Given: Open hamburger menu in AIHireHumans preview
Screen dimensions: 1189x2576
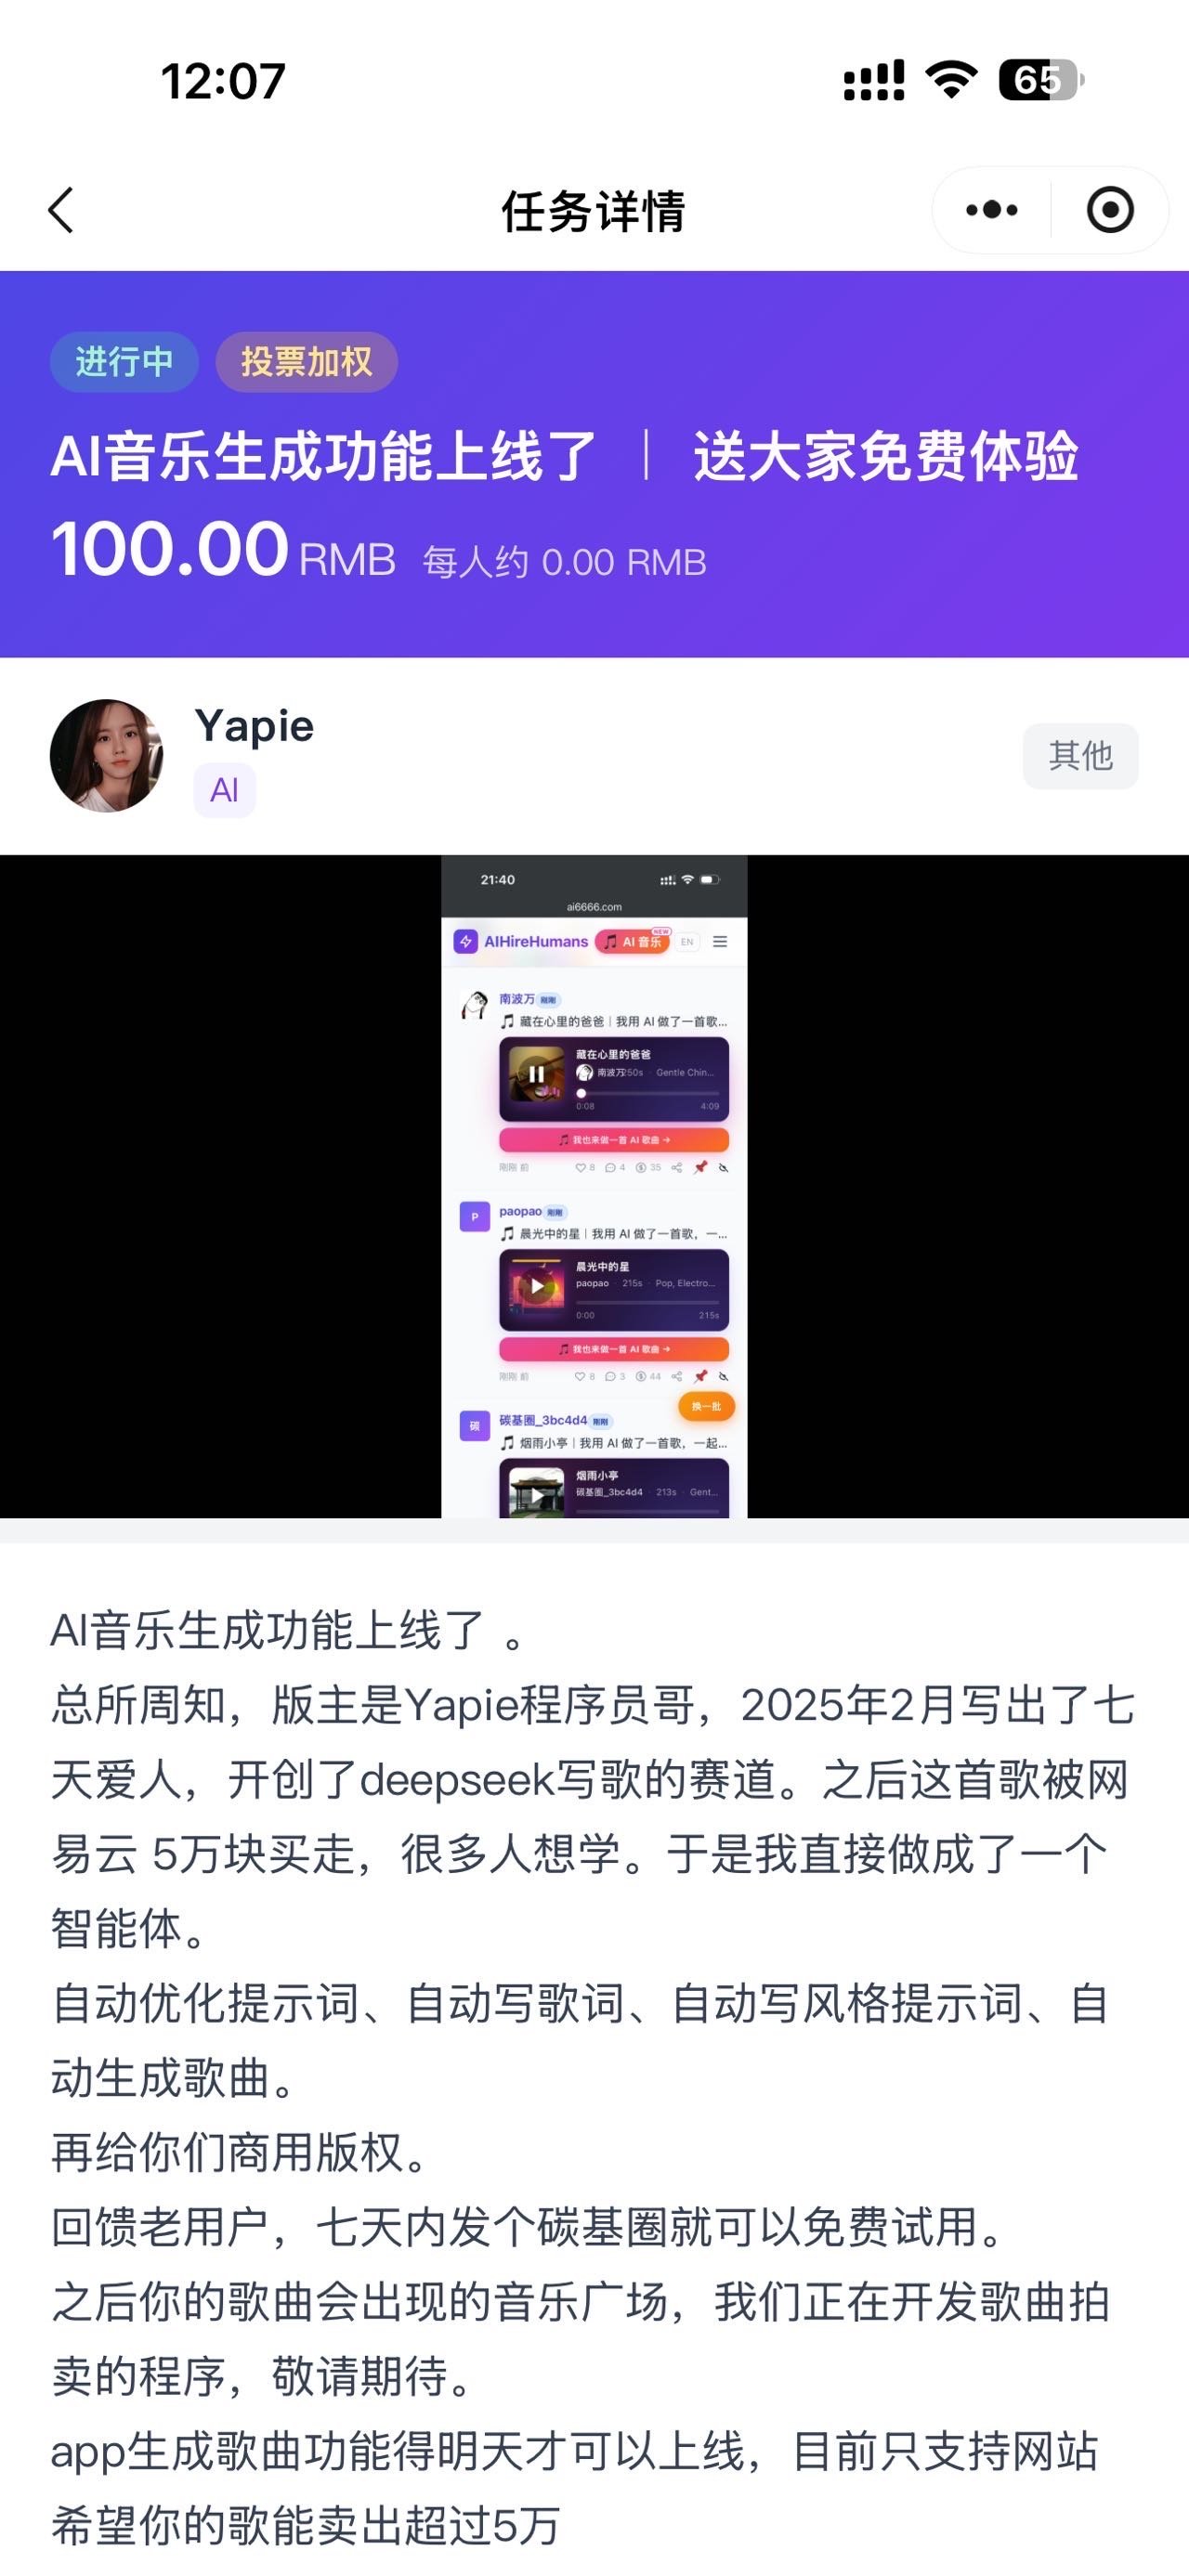Looking at the screenshot, I should click(x=720, y=942).
